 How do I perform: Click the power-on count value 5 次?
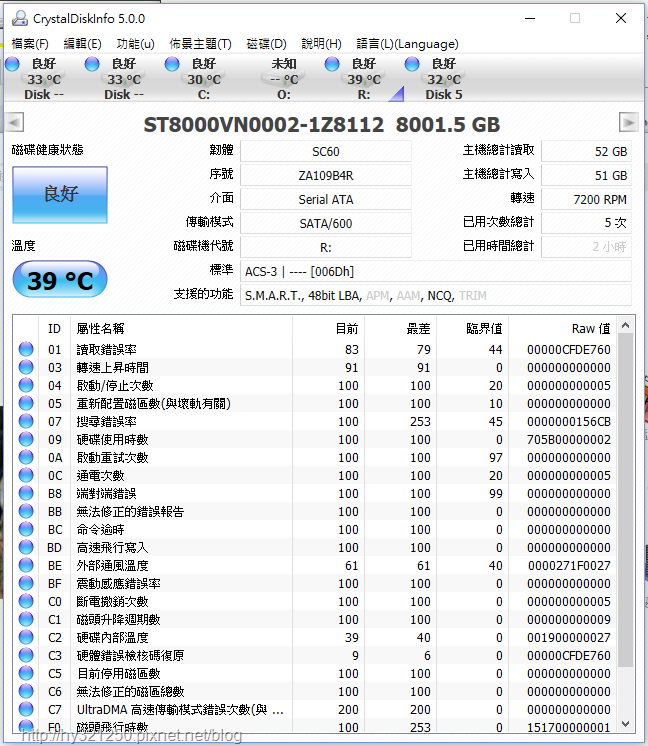(586, 223)
